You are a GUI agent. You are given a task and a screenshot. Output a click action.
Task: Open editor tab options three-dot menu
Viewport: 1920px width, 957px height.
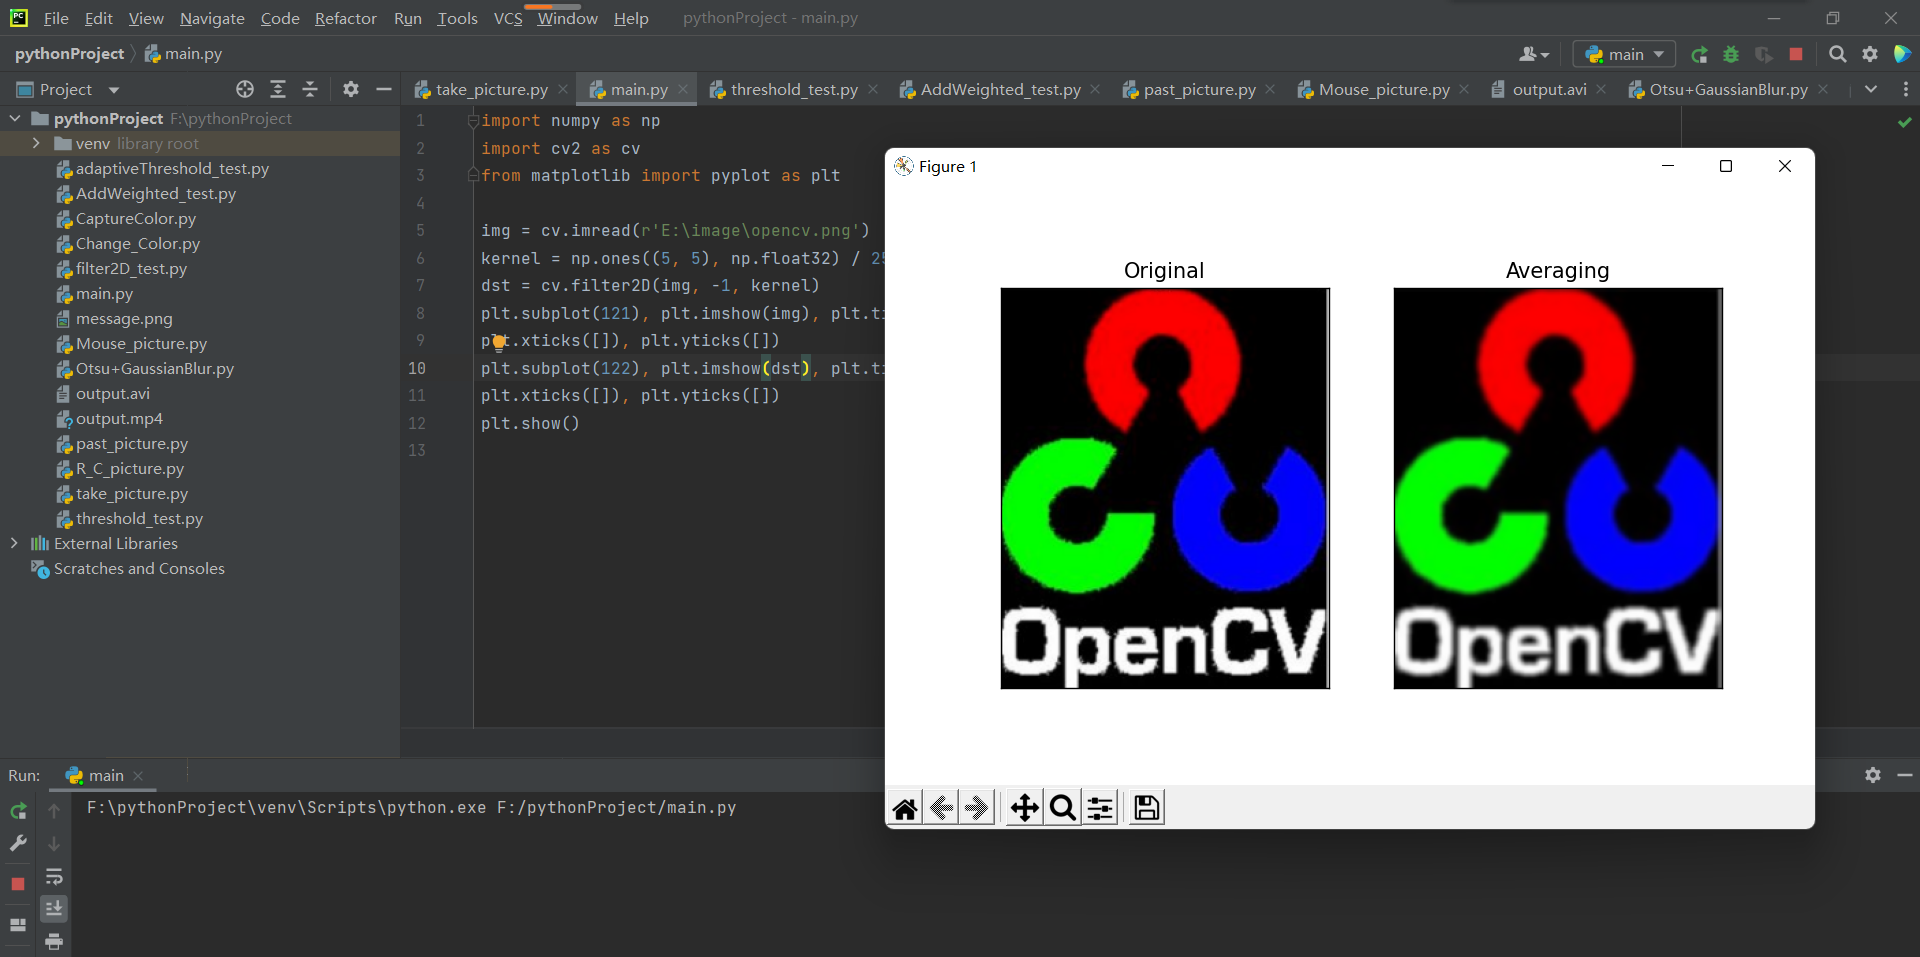1905,89
